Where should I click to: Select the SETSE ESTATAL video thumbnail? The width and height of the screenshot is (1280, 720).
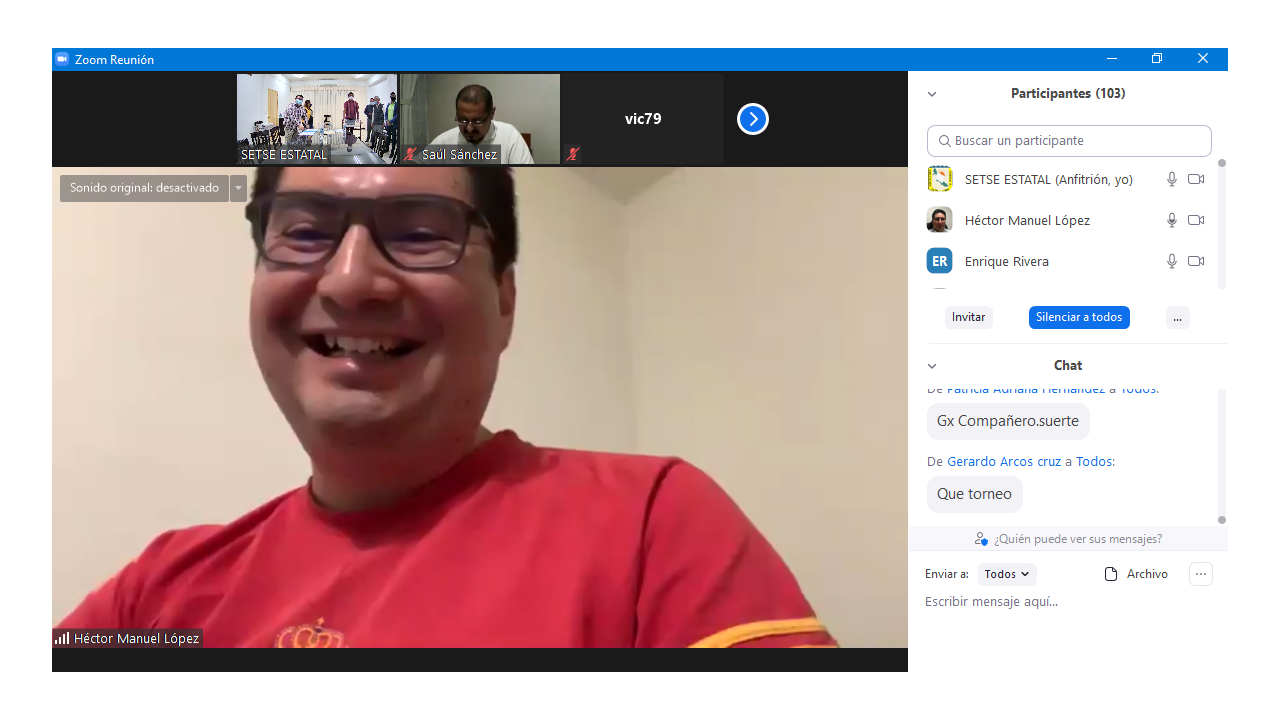317,119
